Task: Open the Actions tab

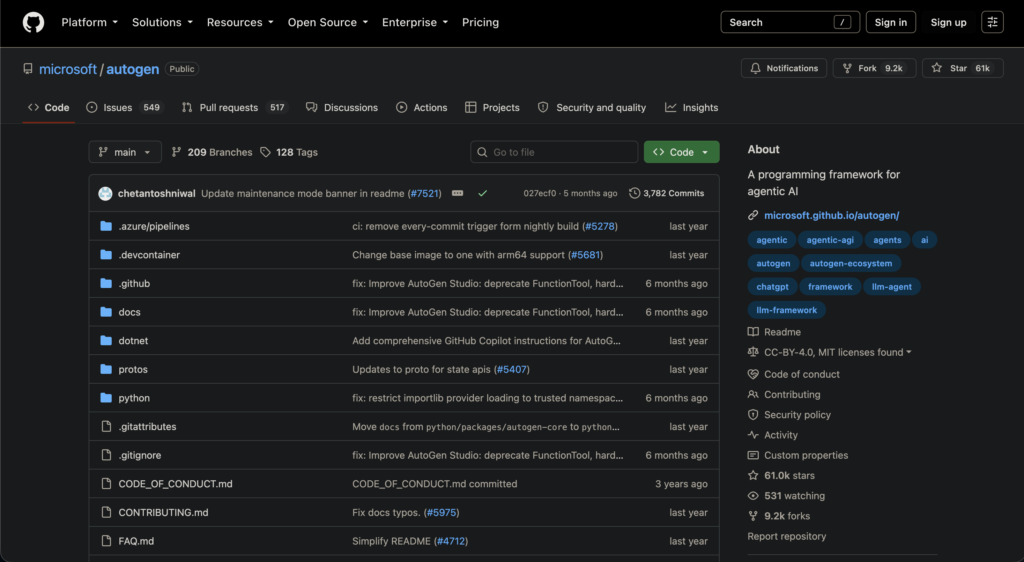Action: pyautogui.click(x=421, y=107)
